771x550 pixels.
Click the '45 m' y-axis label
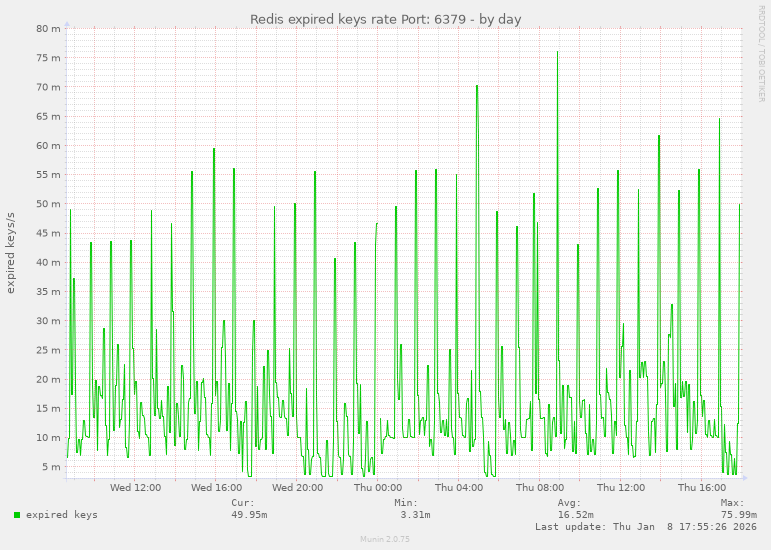click(x=48, y=233)
